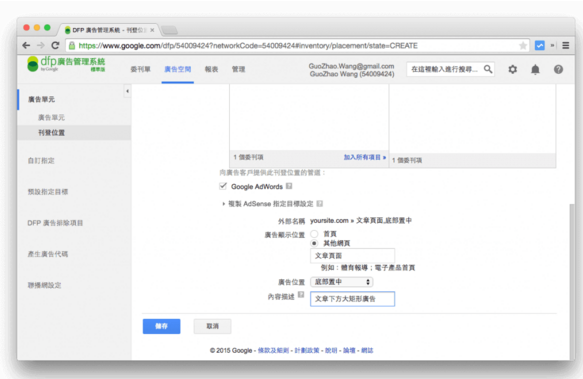The image size is (583, 379).
Task: Click the GuoZhao.Wang@gmail.com account text
Action: tap(351, 66)
